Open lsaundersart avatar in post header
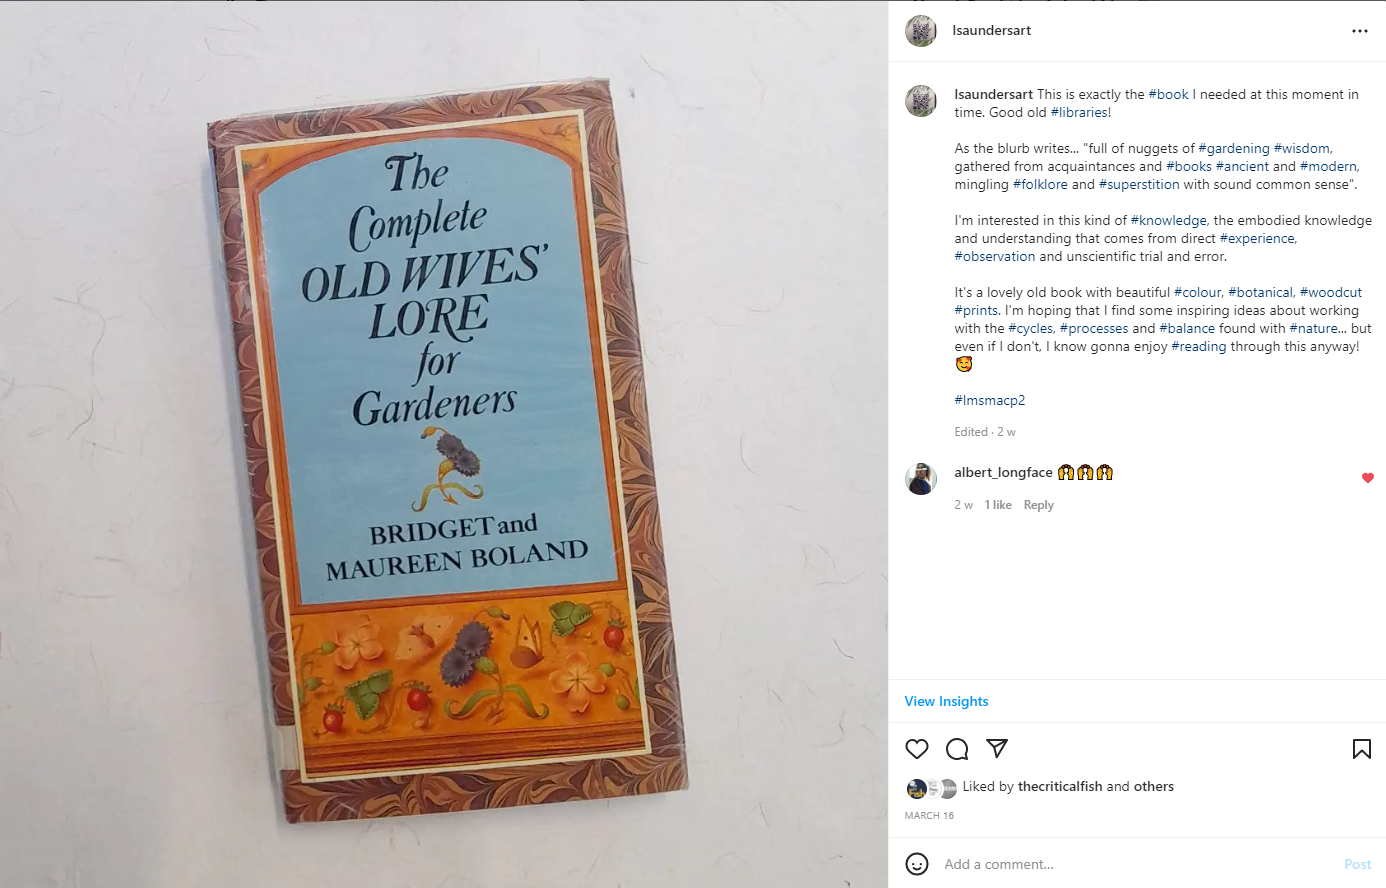 point(921,31)
